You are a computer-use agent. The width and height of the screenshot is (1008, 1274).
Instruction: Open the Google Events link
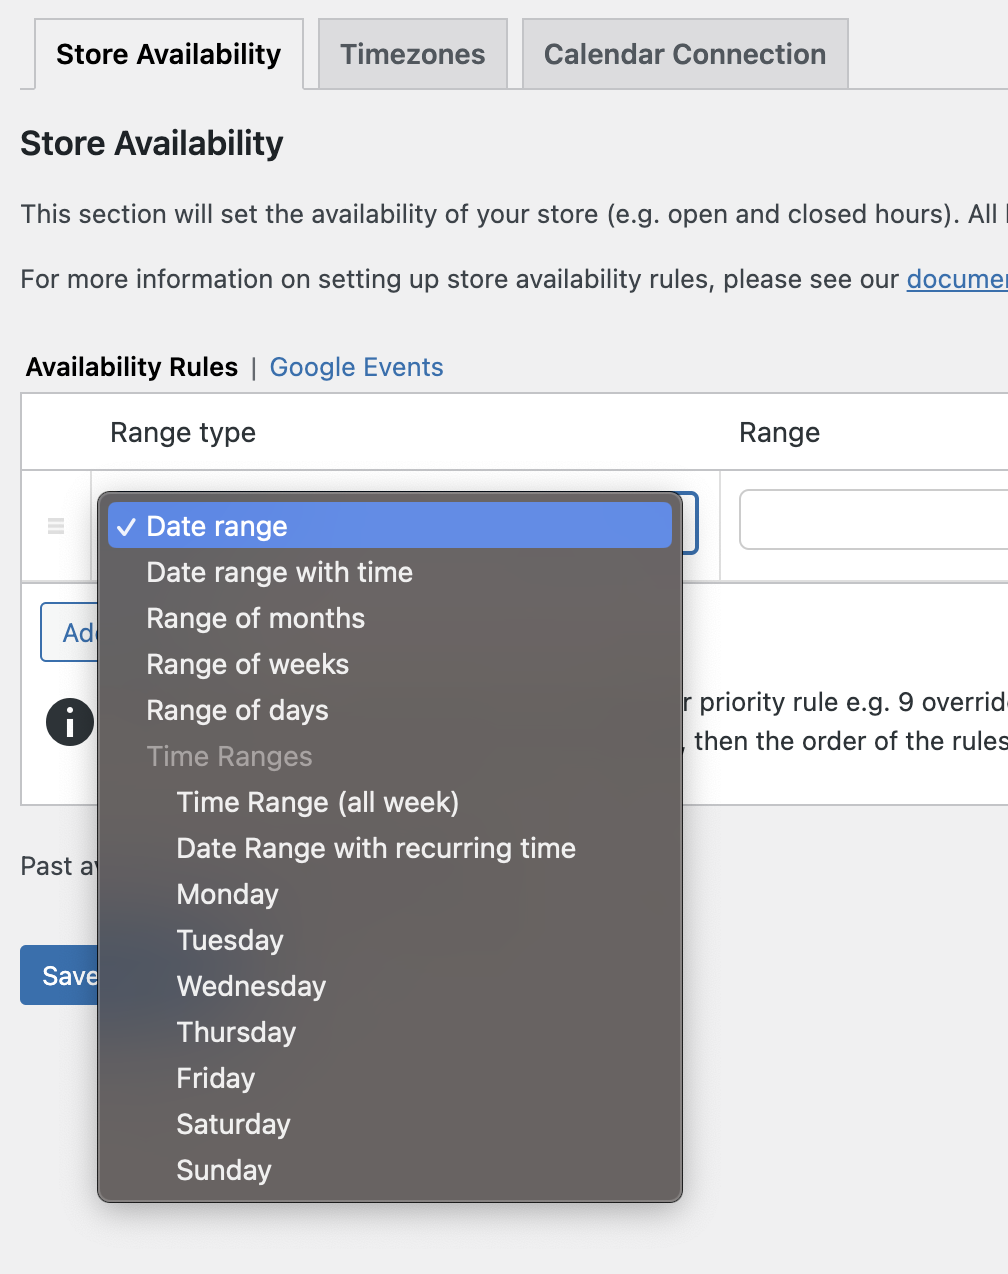(x=356, y=367)
